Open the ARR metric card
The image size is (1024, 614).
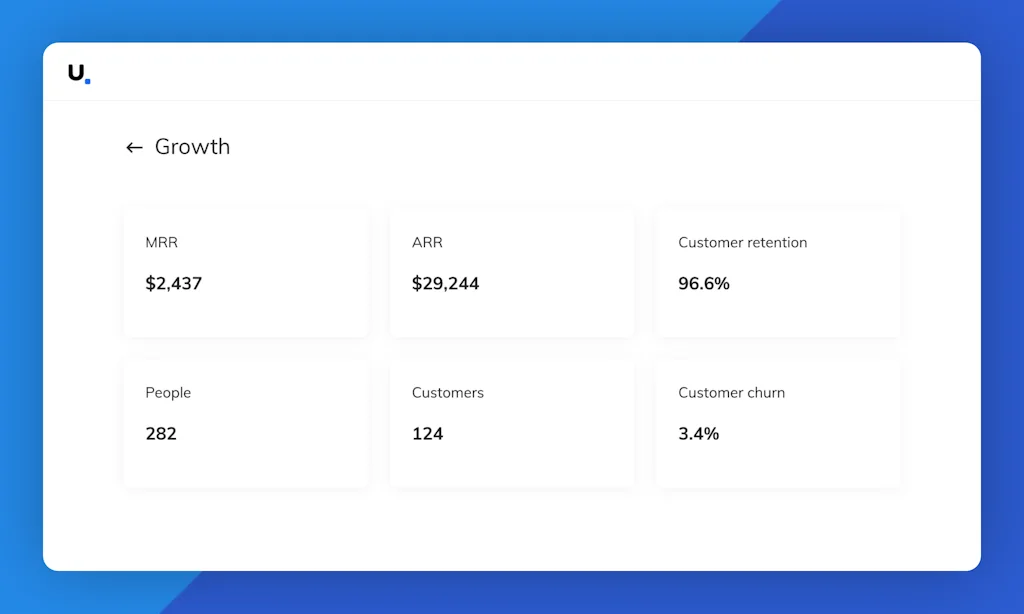point(512,310)
